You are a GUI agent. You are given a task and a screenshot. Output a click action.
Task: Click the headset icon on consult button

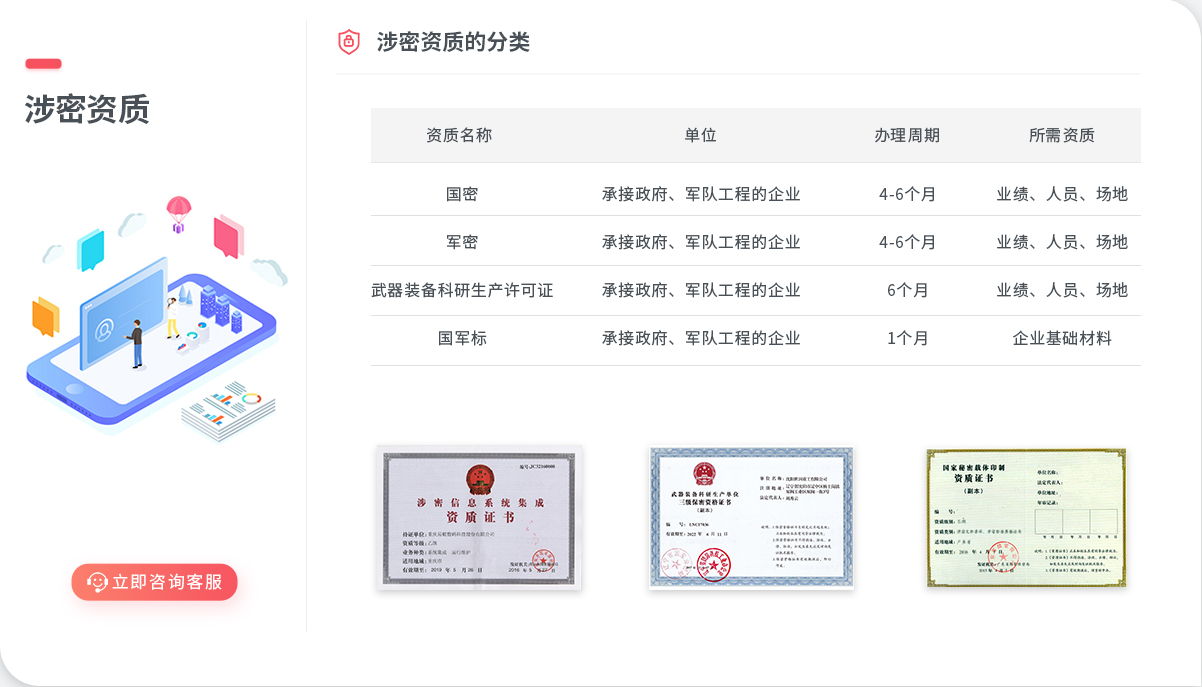[x=96, y=582]
